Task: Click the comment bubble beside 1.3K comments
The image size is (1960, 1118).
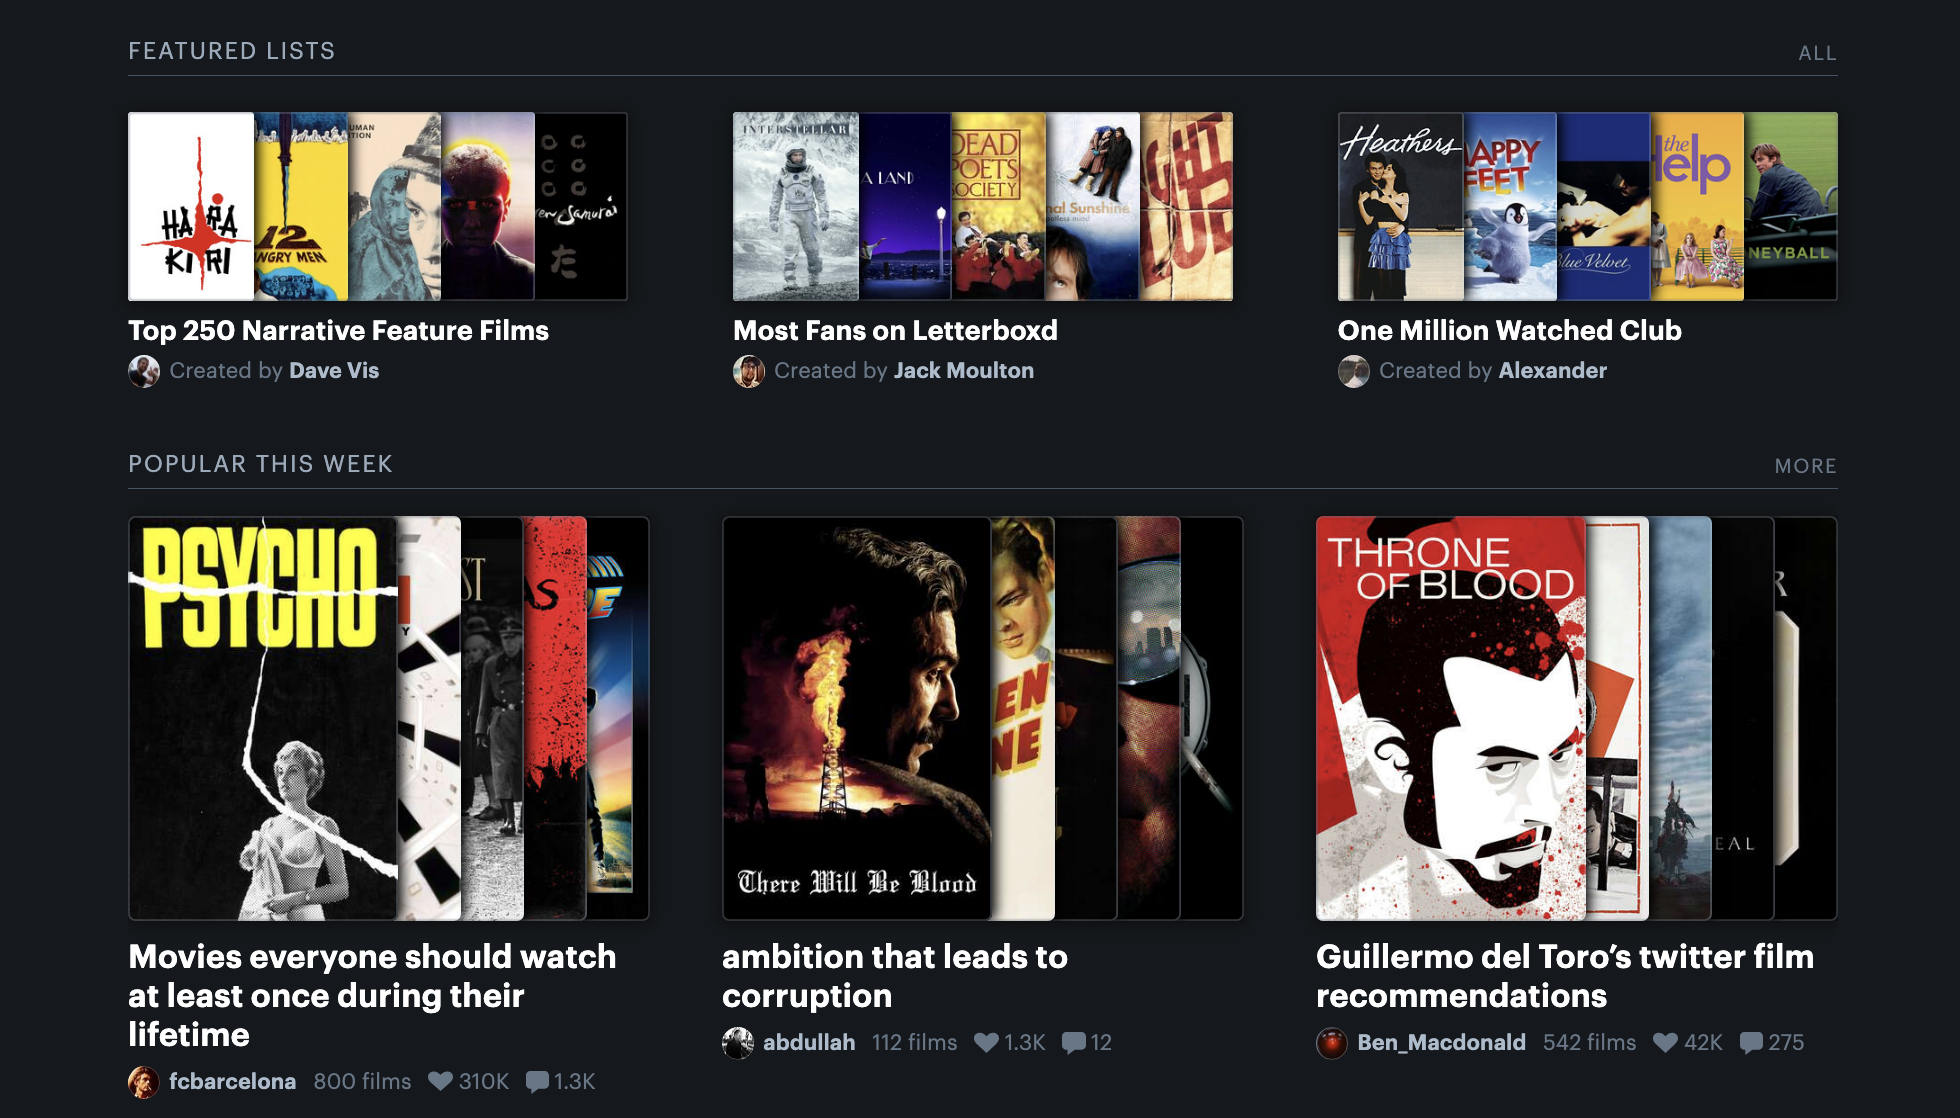Action: [x=537, y=1081]
